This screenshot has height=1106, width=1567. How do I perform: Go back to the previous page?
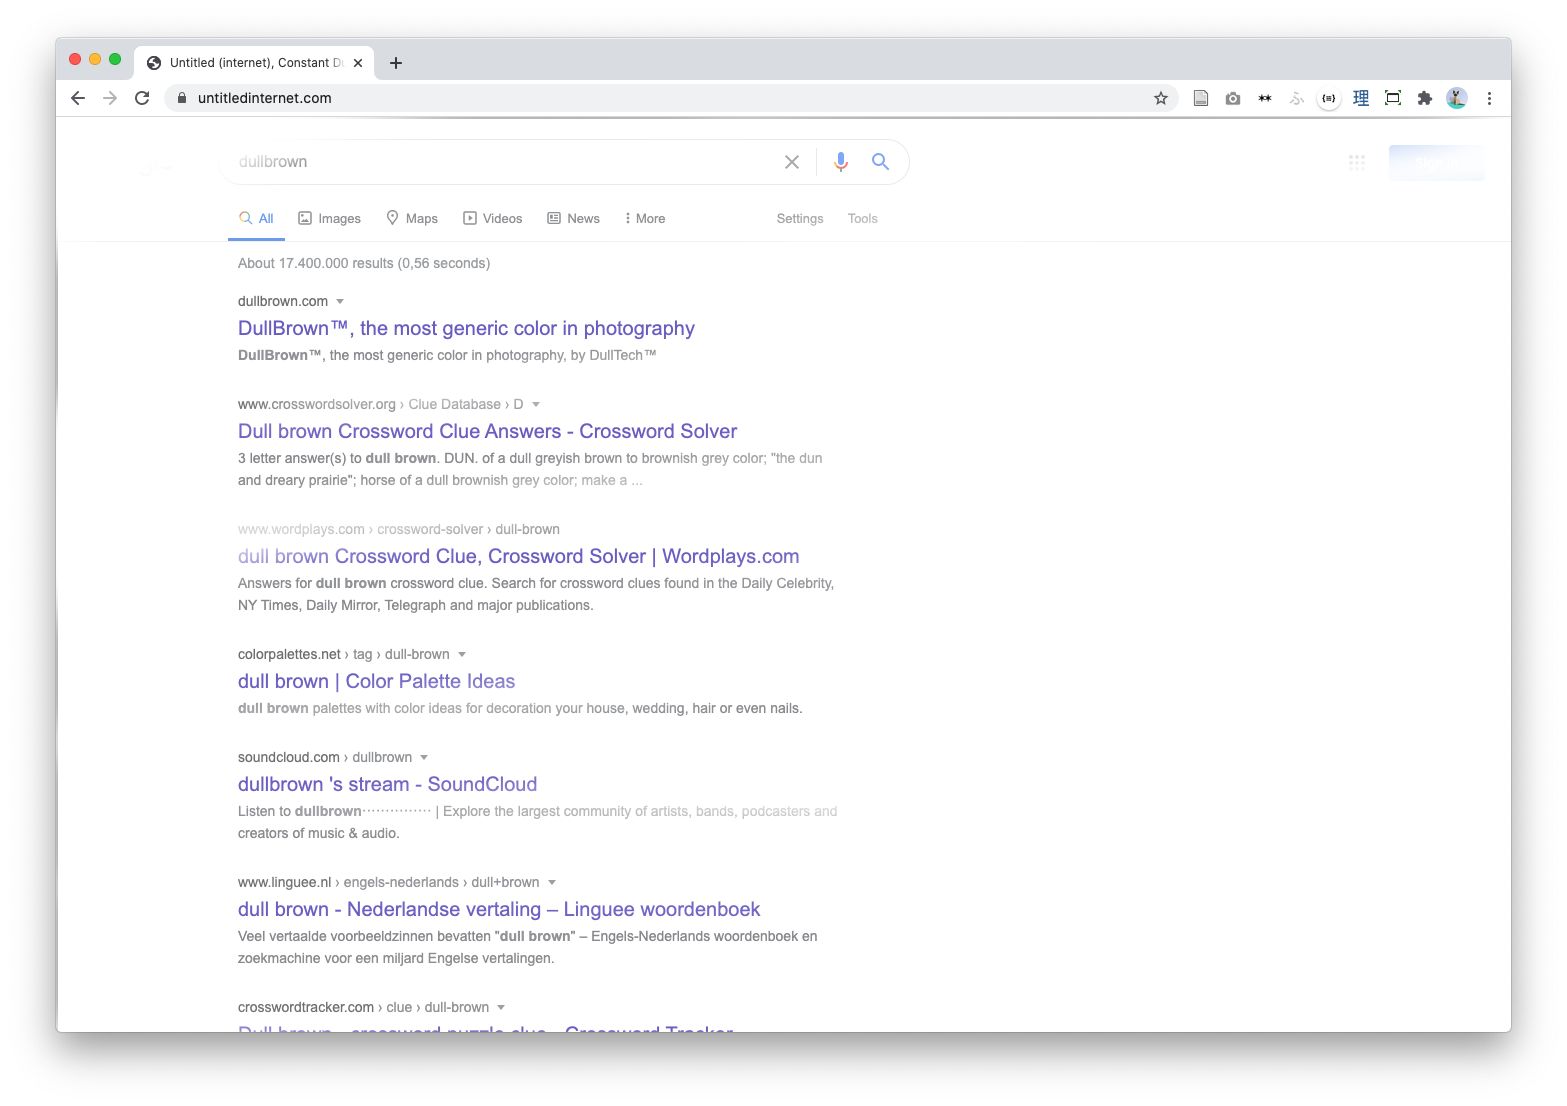coord(78,98)
